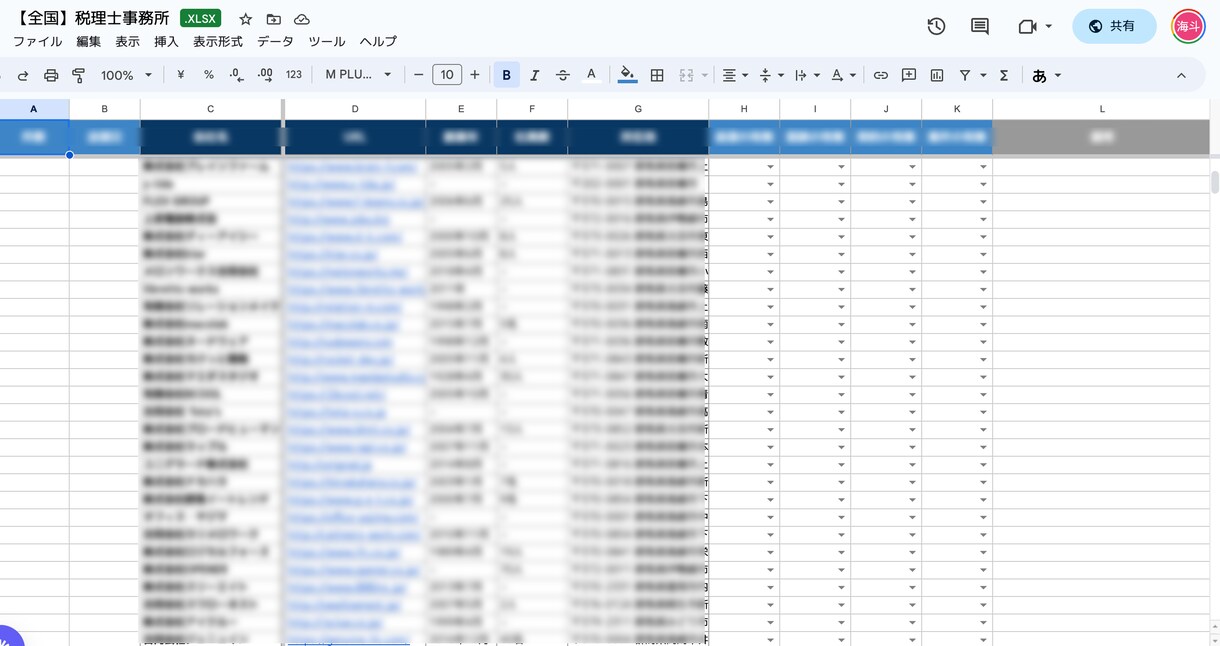Click the .XLSX file badge
Viewport: 1220px width, 646px height.
click(x=201, y=19)
